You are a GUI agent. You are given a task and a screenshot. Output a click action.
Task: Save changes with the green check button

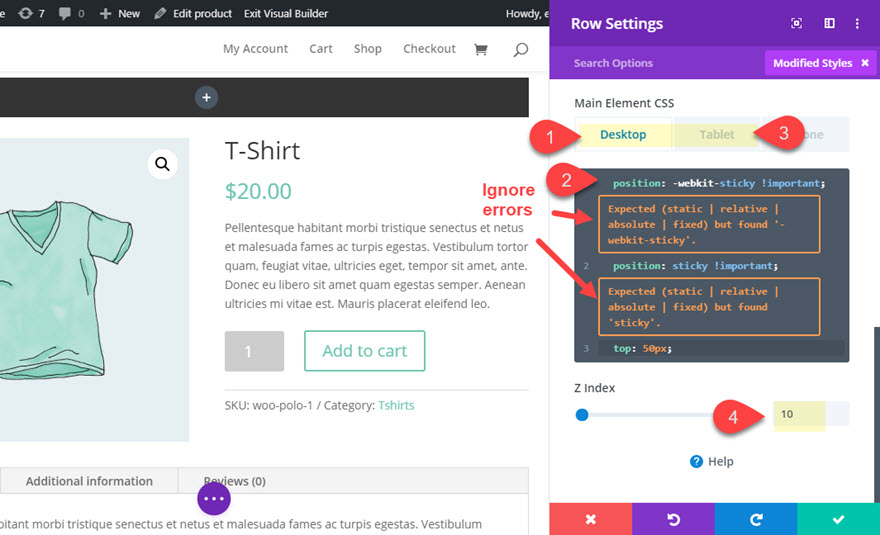pyautogui.click(x=838, y=519)
